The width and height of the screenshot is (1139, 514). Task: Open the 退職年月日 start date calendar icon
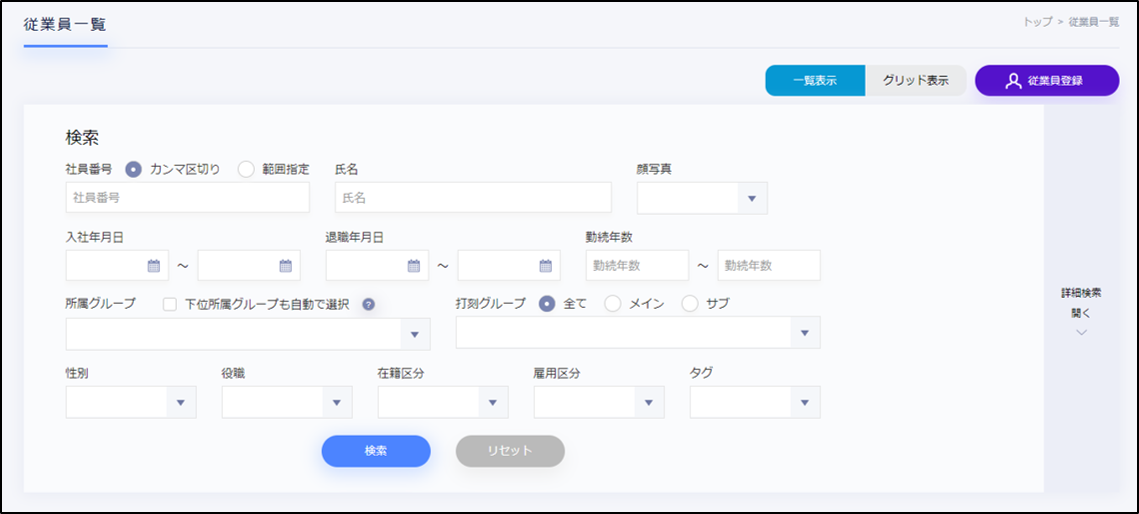(x=414, y=266)
